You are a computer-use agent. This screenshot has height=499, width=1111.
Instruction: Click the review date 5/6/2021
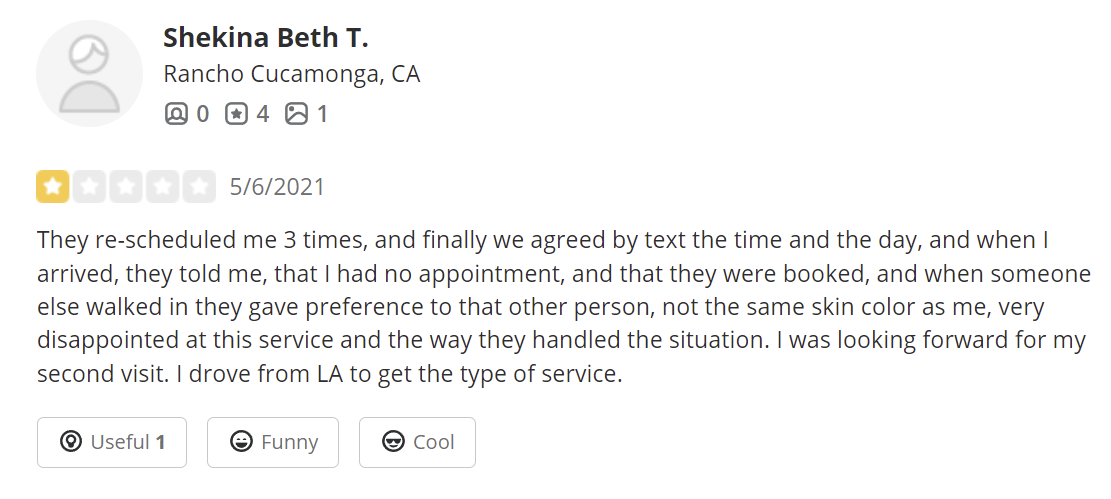click(x=277, y=187)
